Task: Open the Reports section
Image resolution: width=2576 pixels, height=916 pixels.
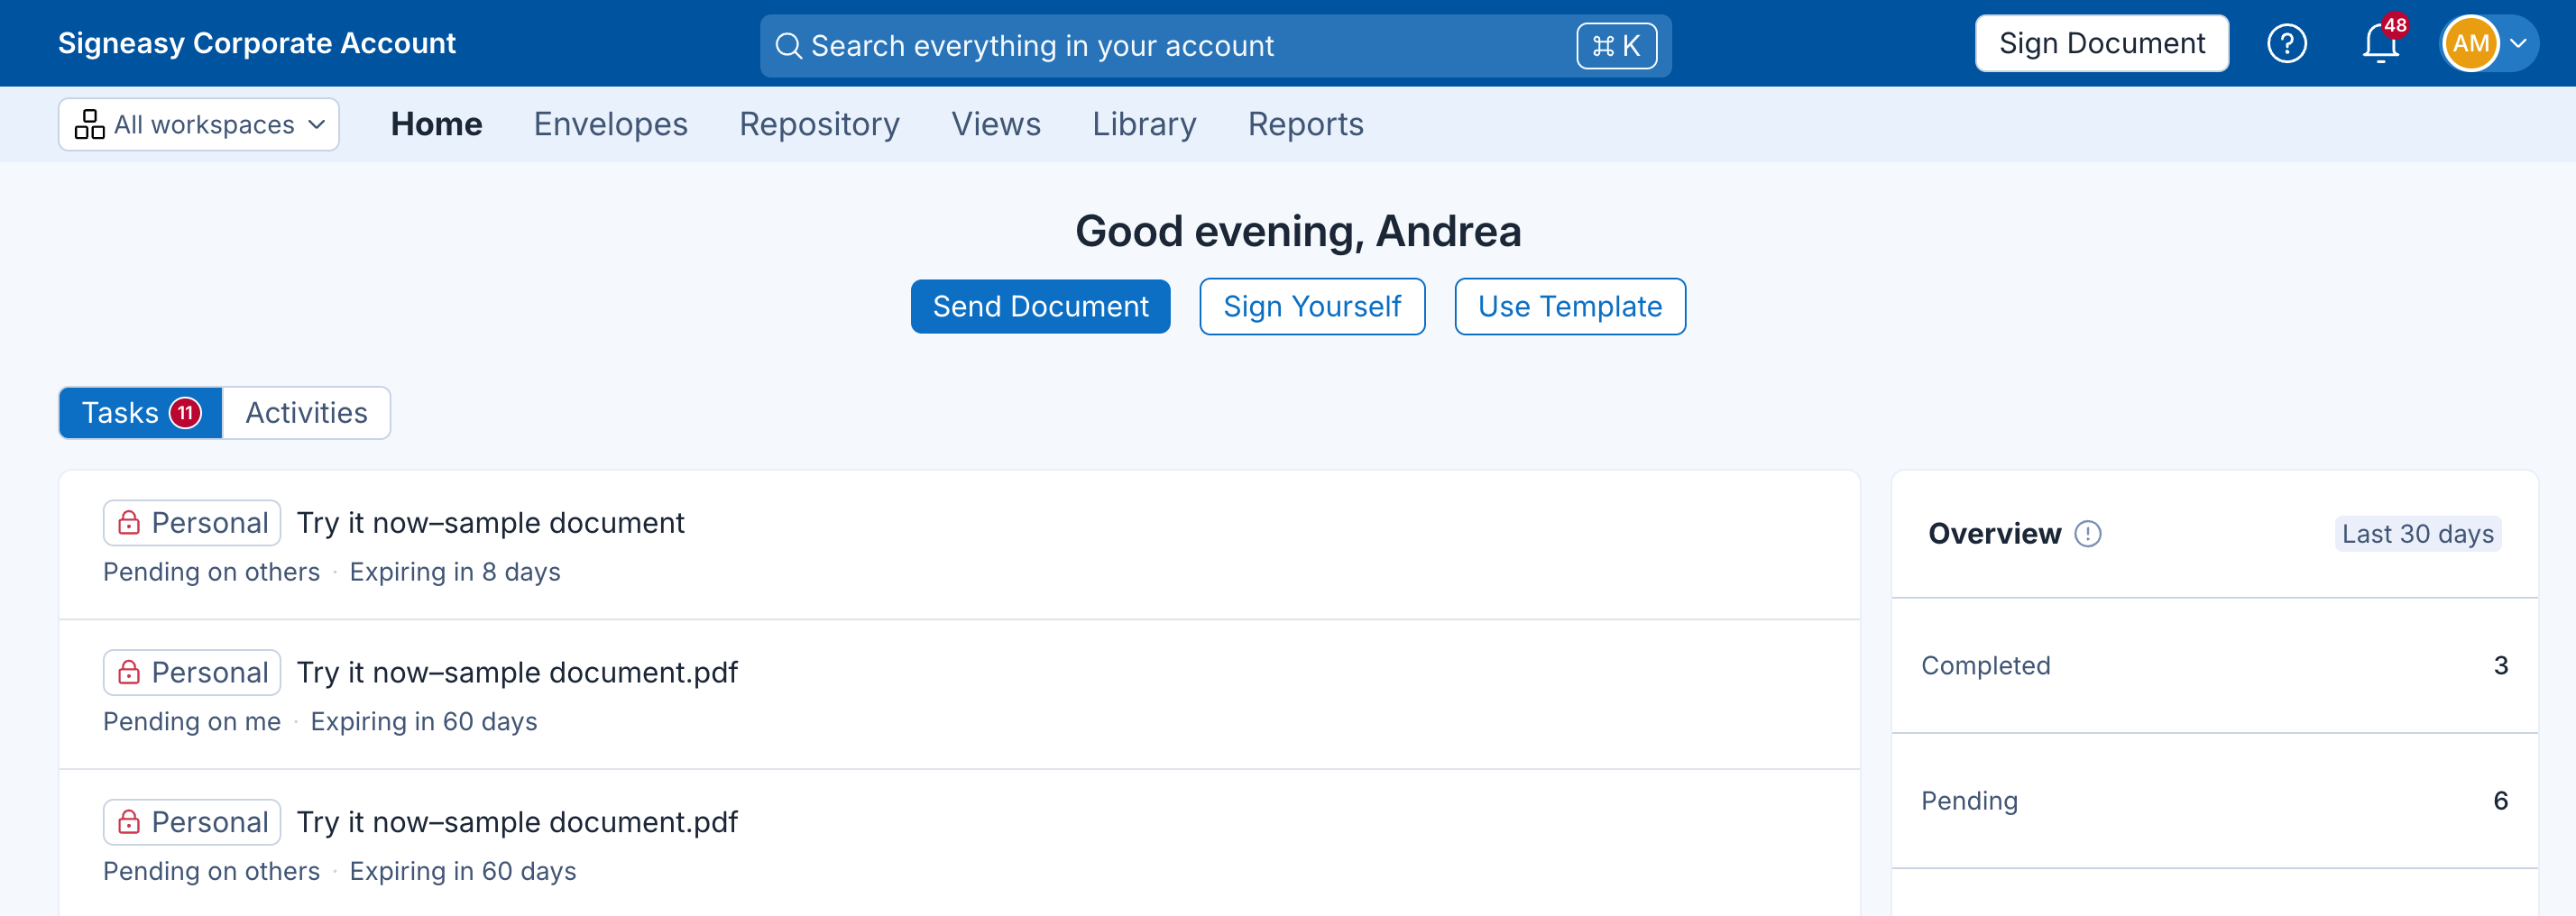Action: (x=1305, y=124)
